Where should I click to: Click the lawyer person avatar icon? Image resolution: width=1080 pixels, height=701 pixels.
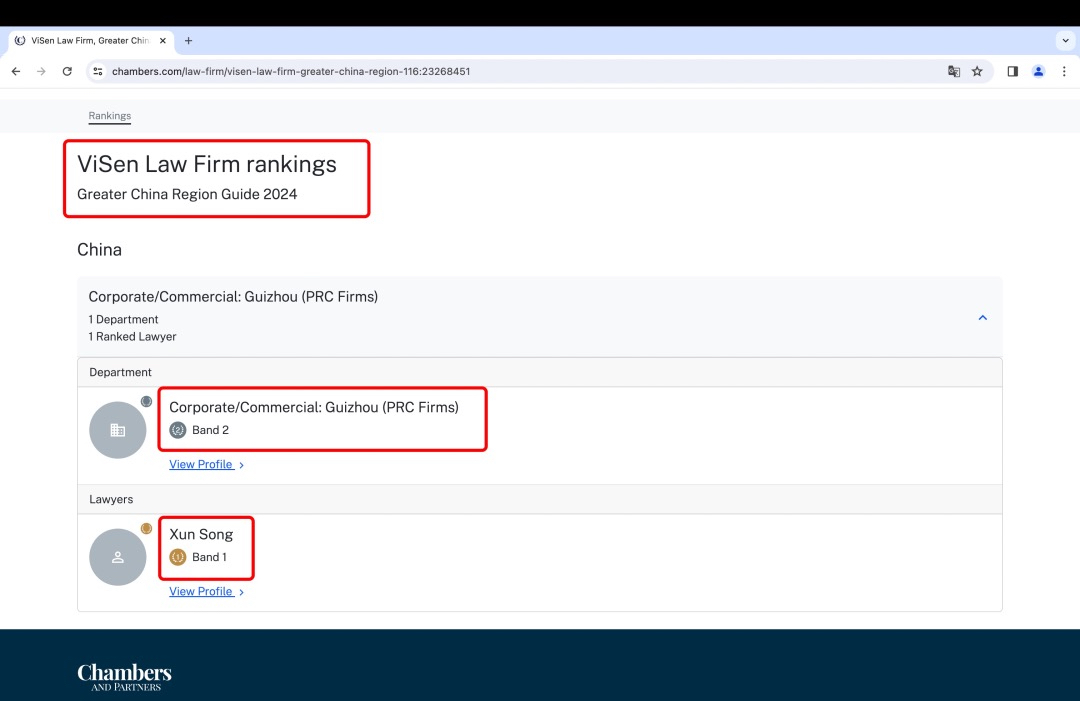point(118,557)
